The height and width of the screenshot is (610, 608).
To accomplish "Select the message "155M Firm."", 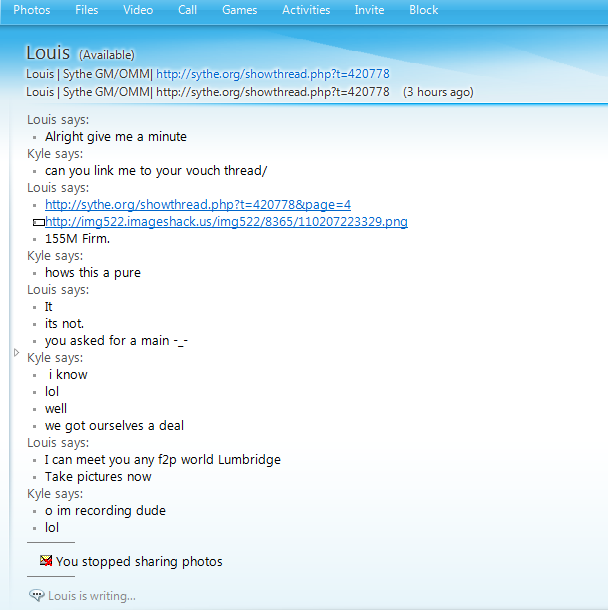I will (x=77, y=238).
